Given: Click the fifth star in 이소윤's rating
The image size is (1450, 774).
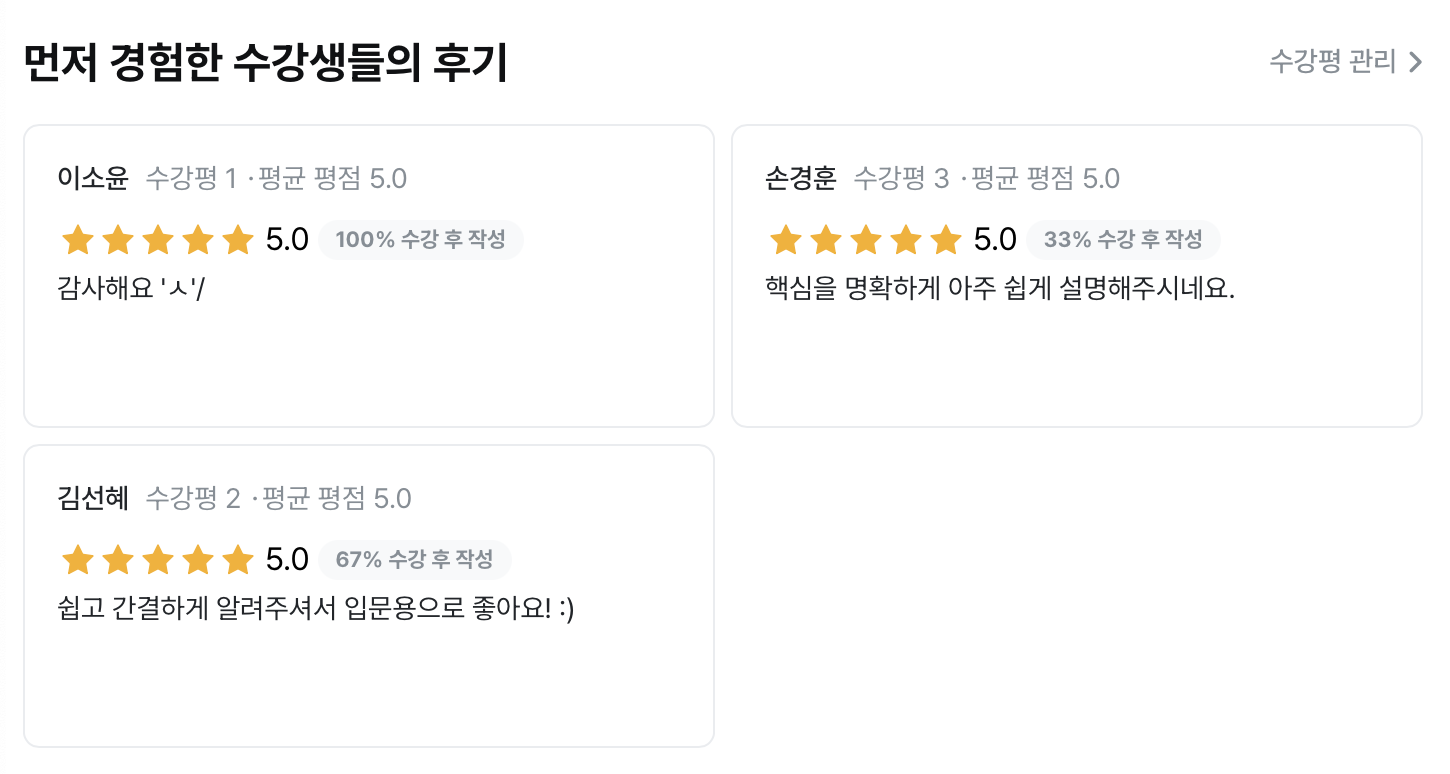Looking at the screenshot, I should (x=238, y=239).
